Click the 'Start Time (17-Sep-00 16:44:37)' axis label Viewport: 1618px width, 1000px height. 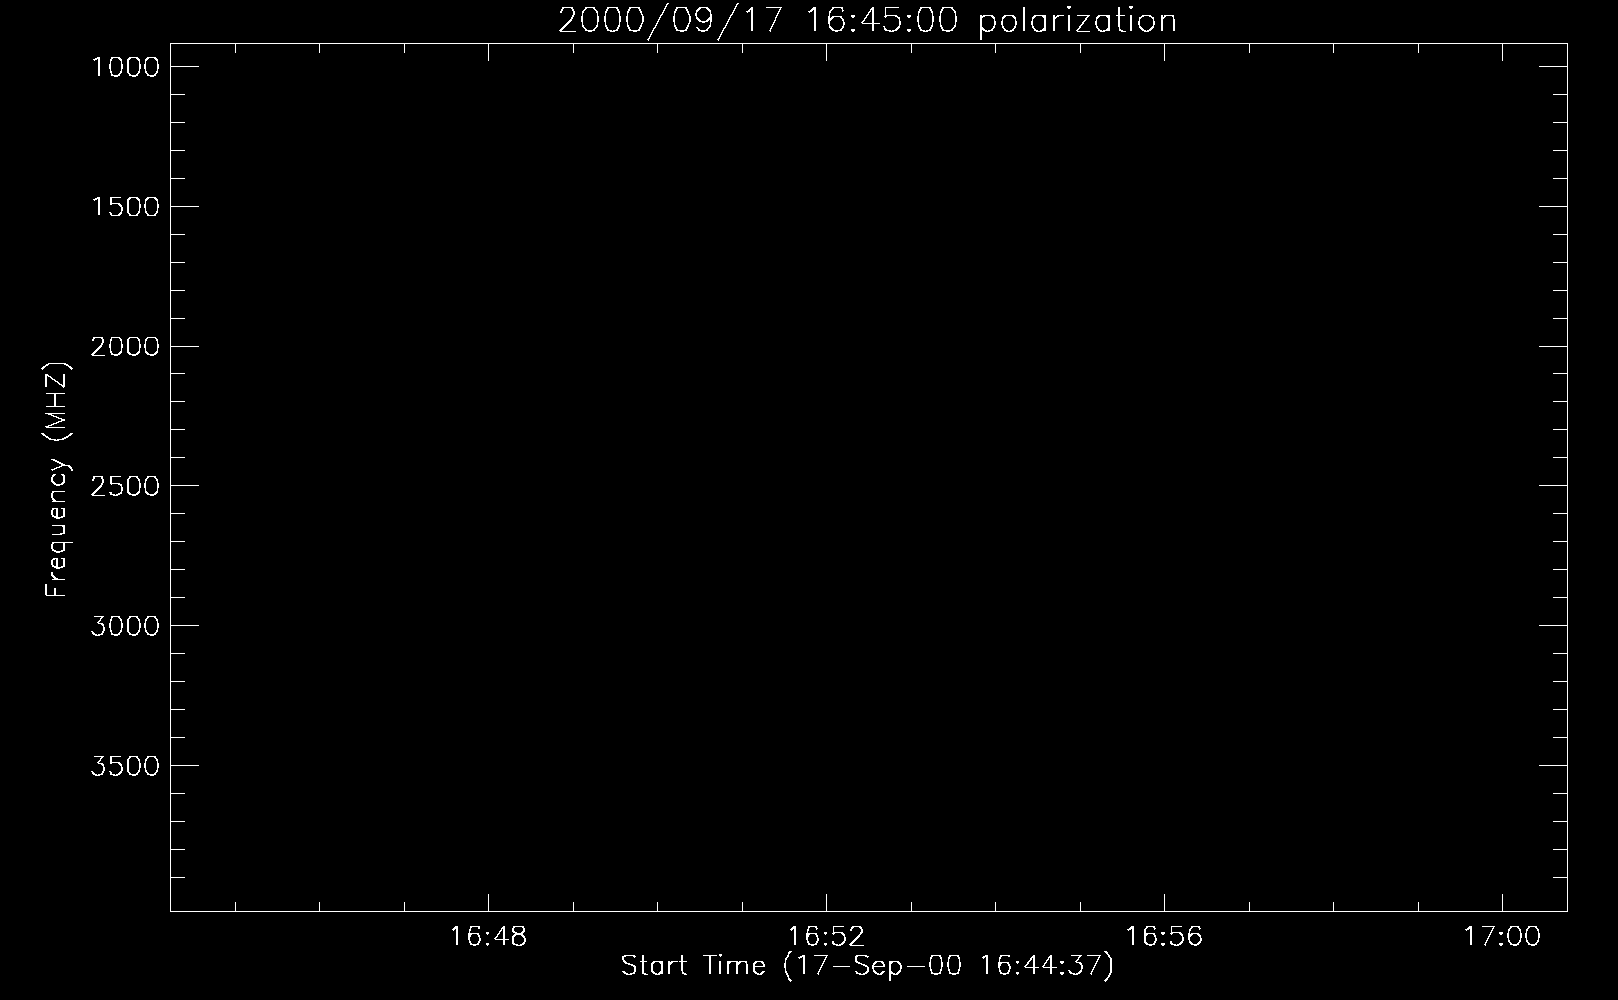pos(867,967)
